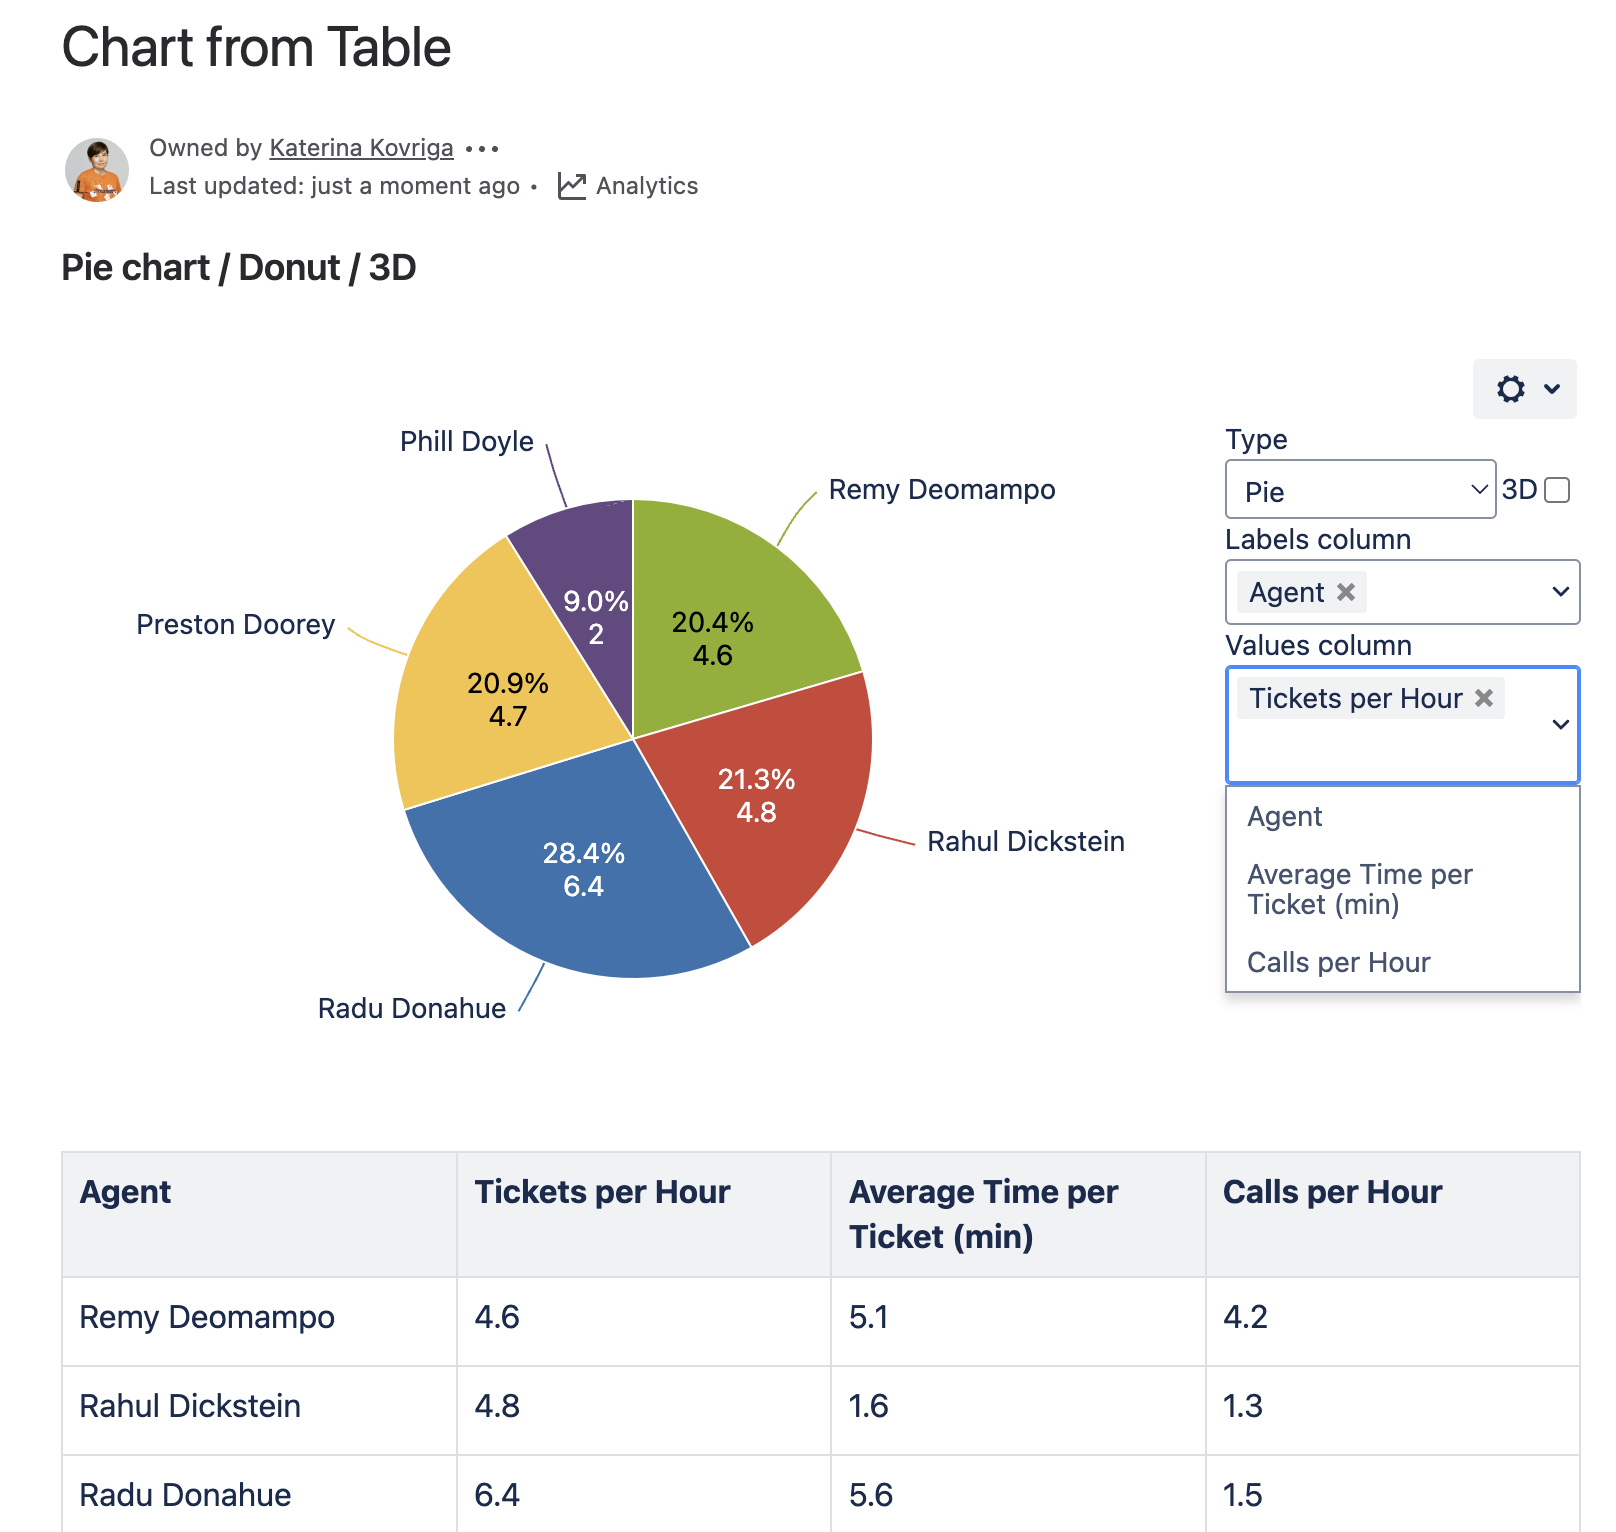Click inside the Values column input field
The height and width of the screenshot is (1532, 1616).
[x=1380, y=750]
